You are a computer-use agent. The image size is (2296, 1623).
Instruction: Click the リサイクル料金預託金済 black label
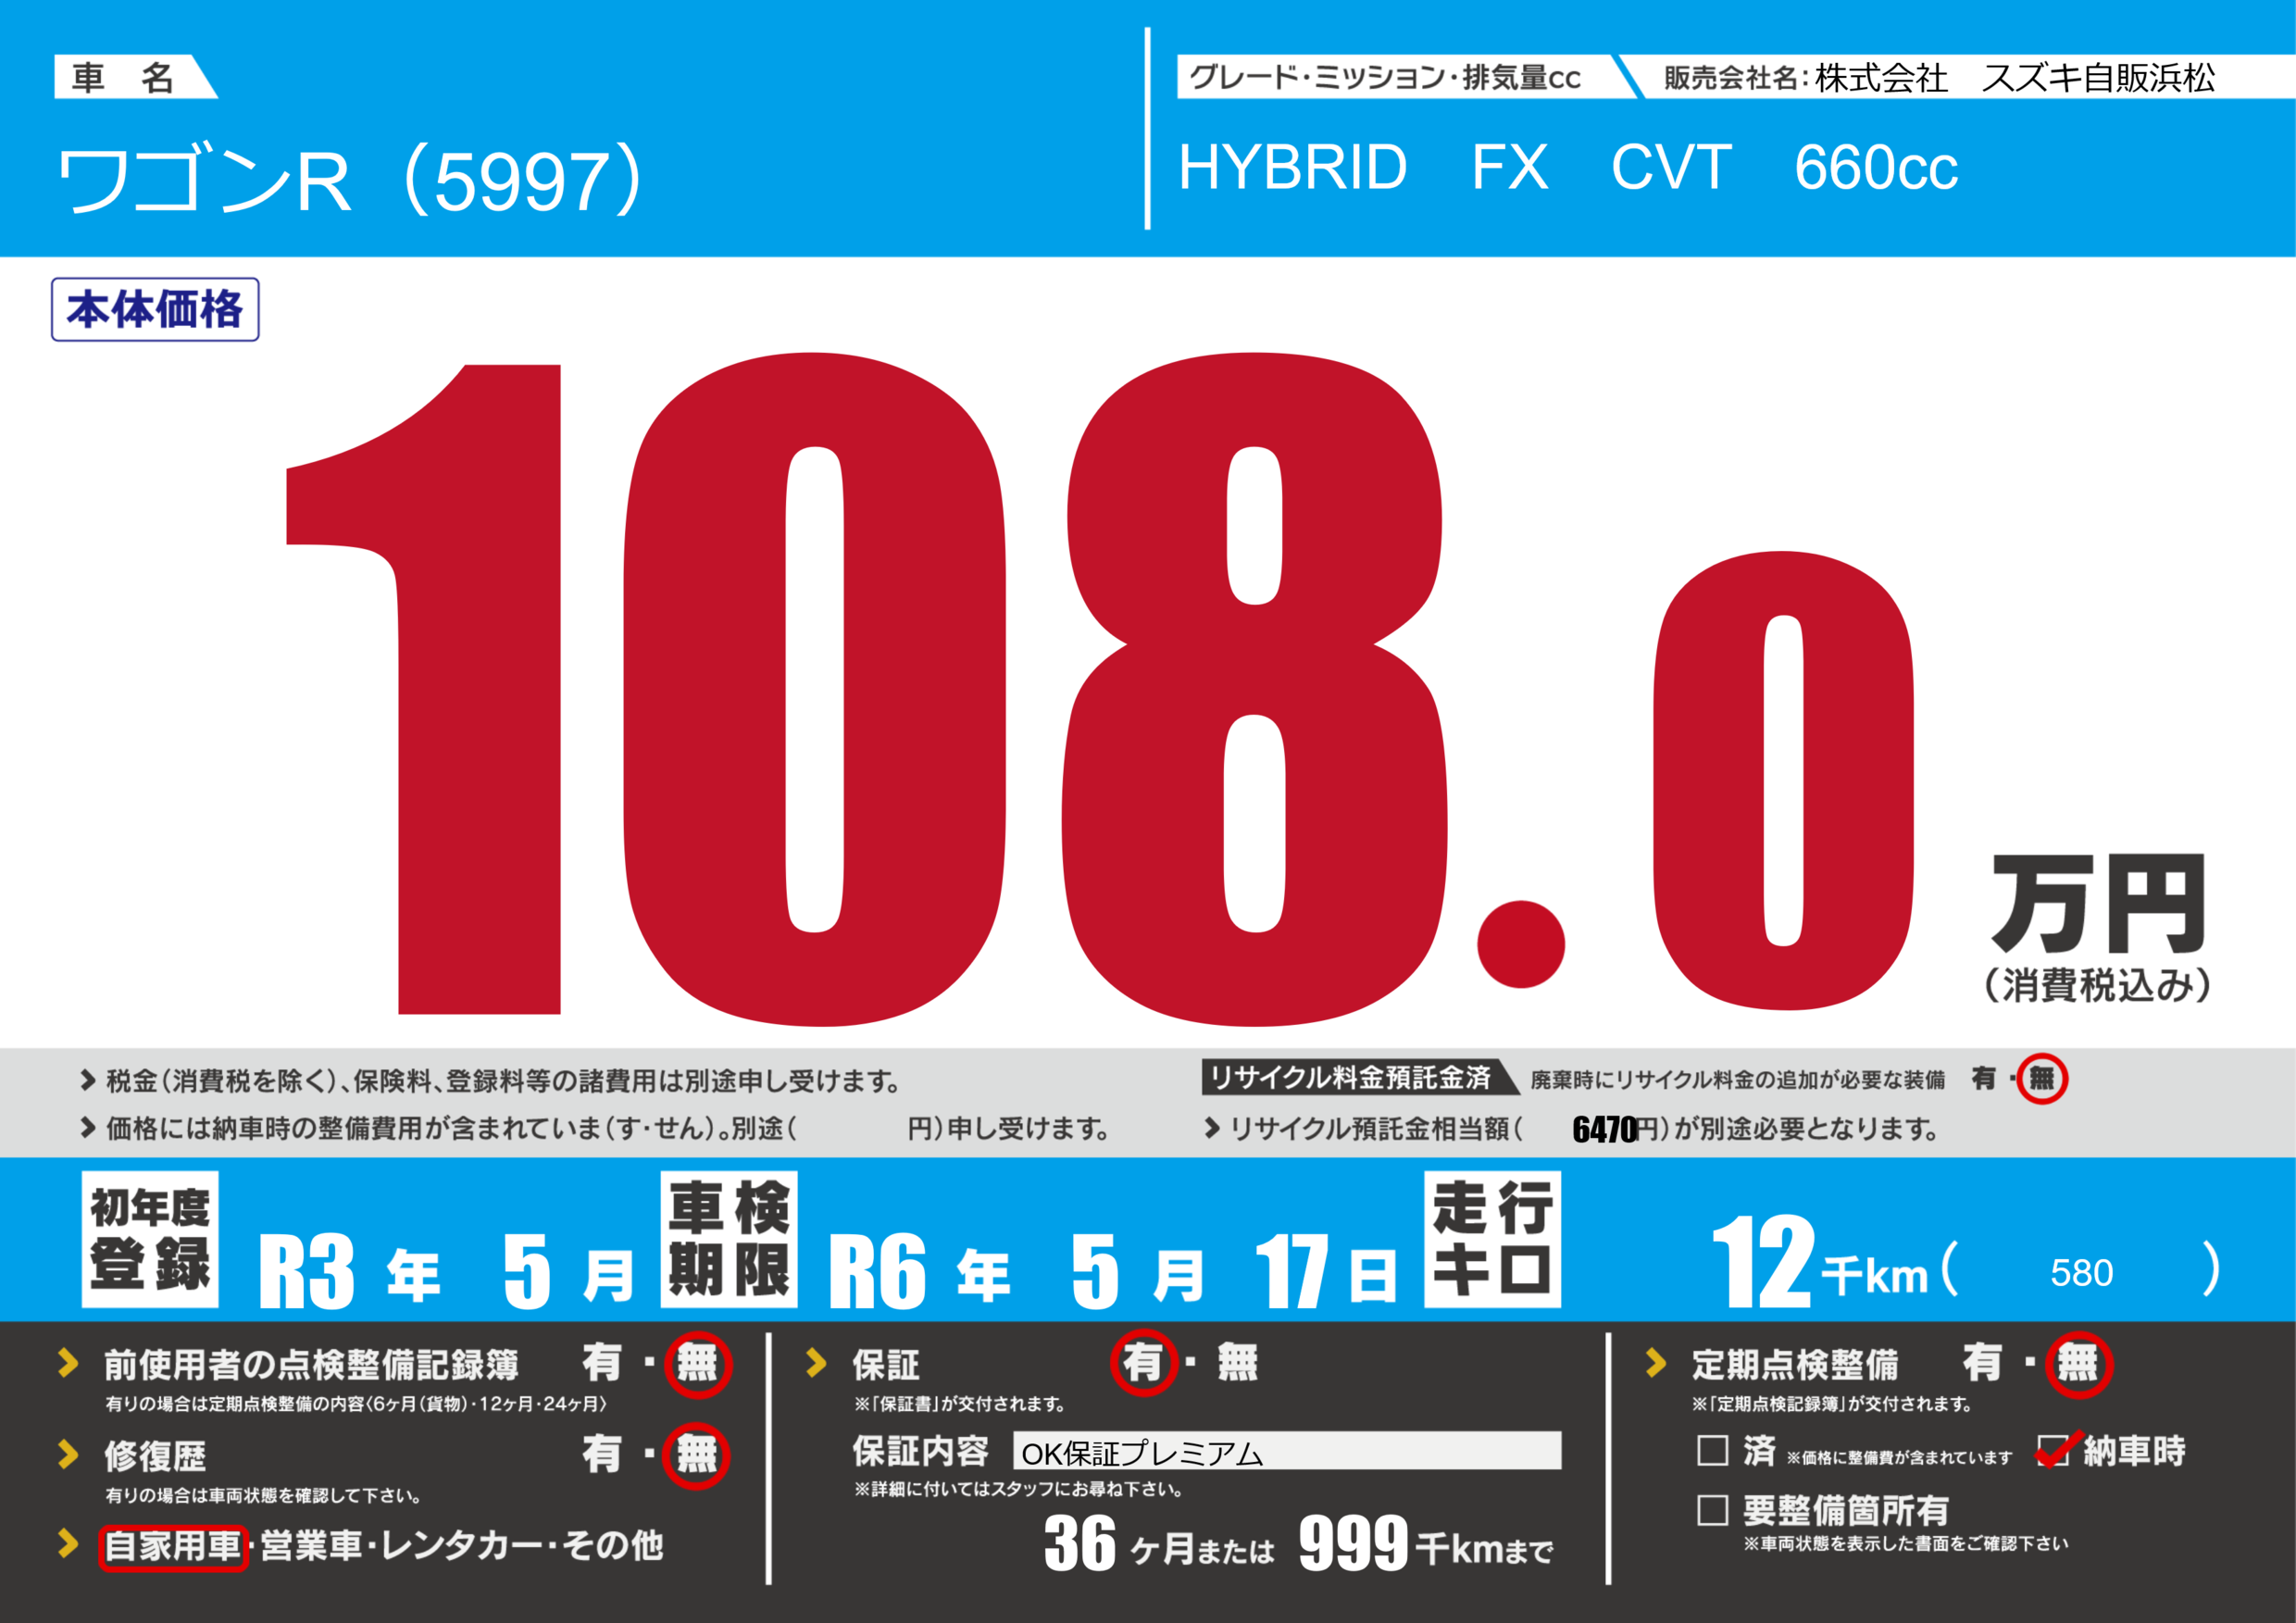(1350, 1078)
